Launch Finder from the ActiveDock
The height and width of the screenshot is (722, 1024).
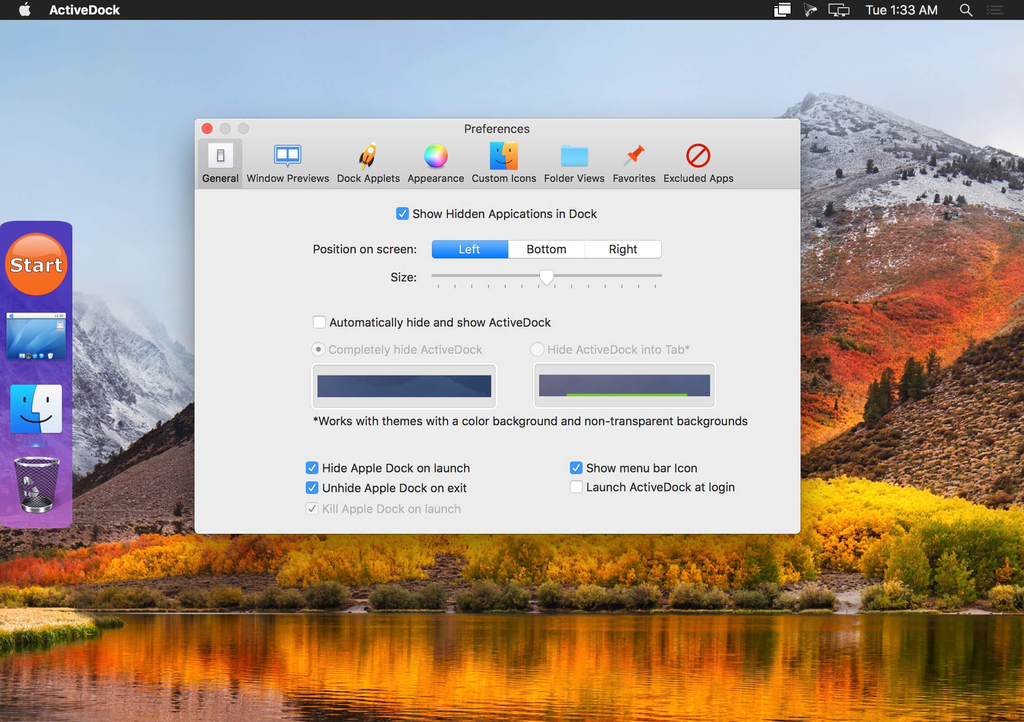coord(36,409)
